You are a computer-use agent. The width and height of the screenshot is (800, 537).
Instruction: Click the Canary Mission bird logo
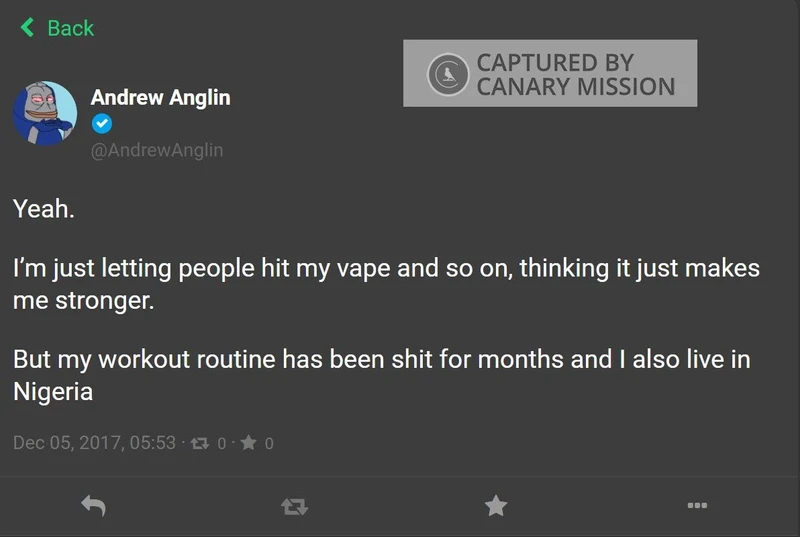447,73
